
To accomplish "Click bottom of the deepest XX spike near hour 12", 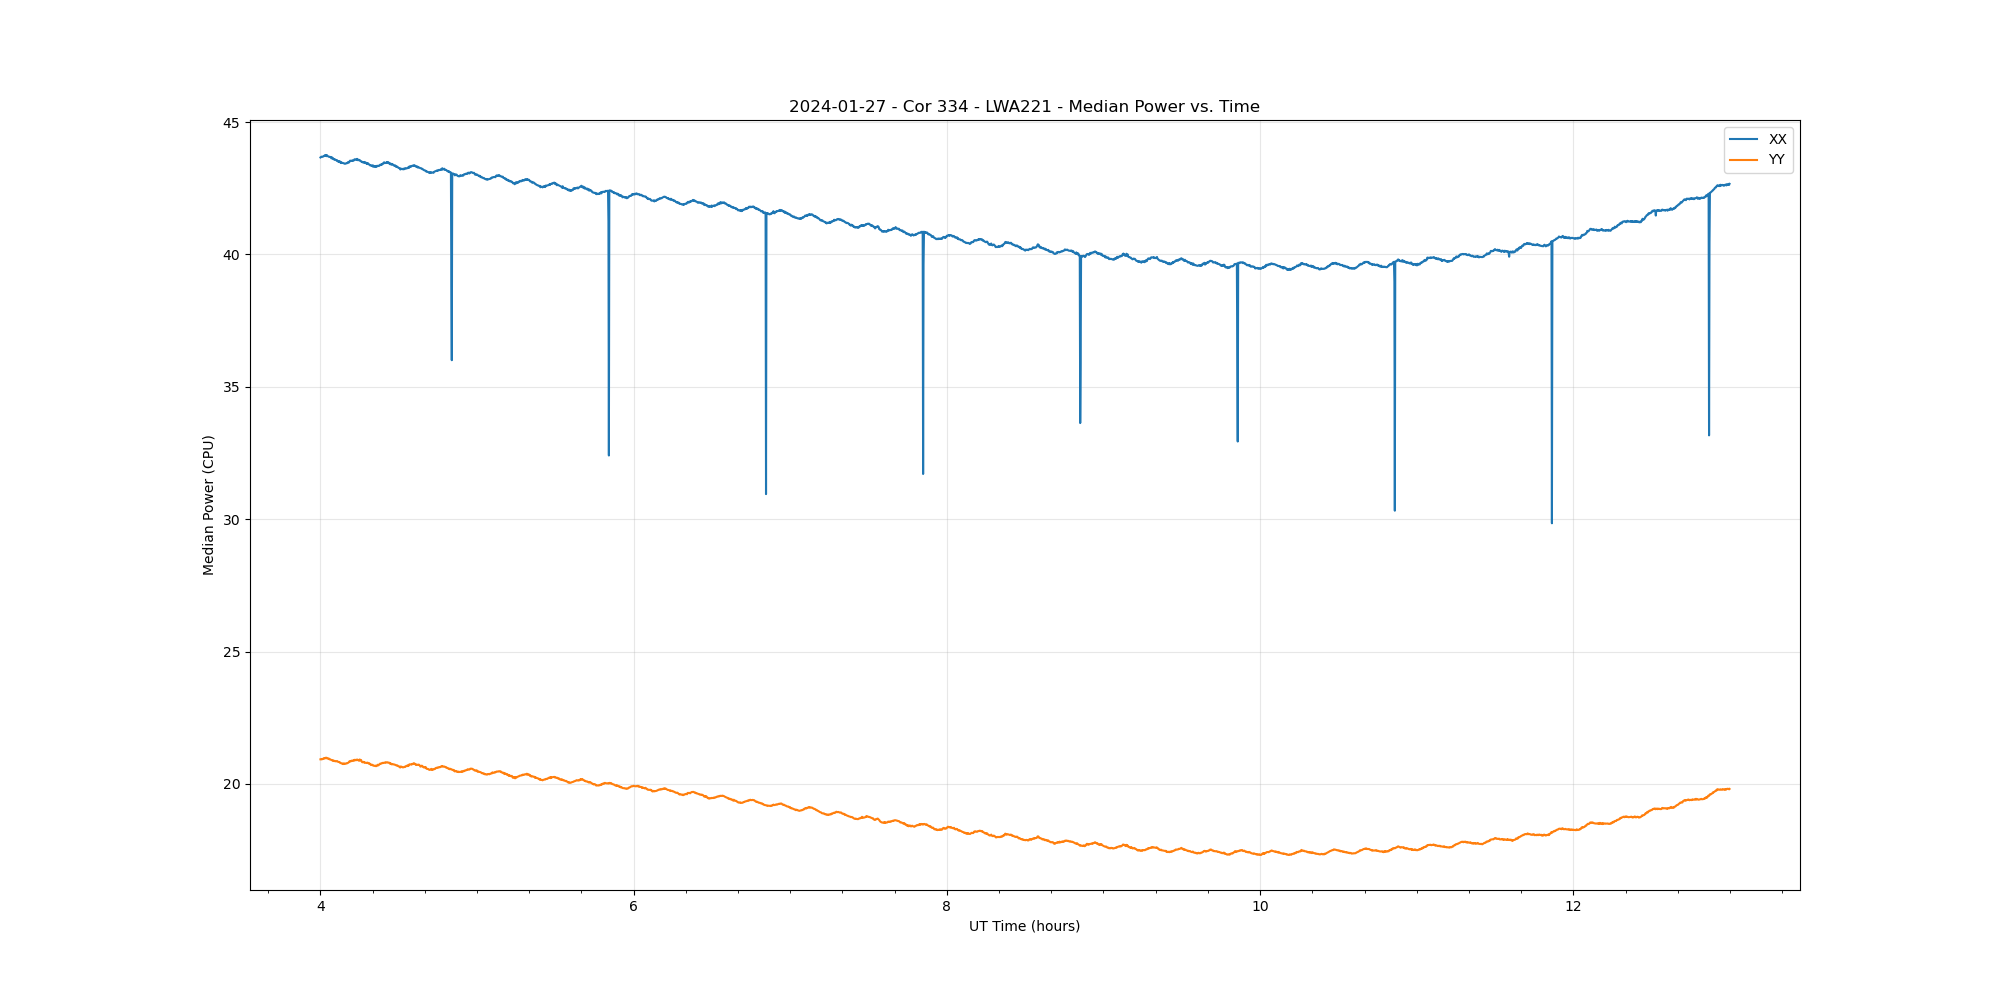I will [x=1552, y=521].
